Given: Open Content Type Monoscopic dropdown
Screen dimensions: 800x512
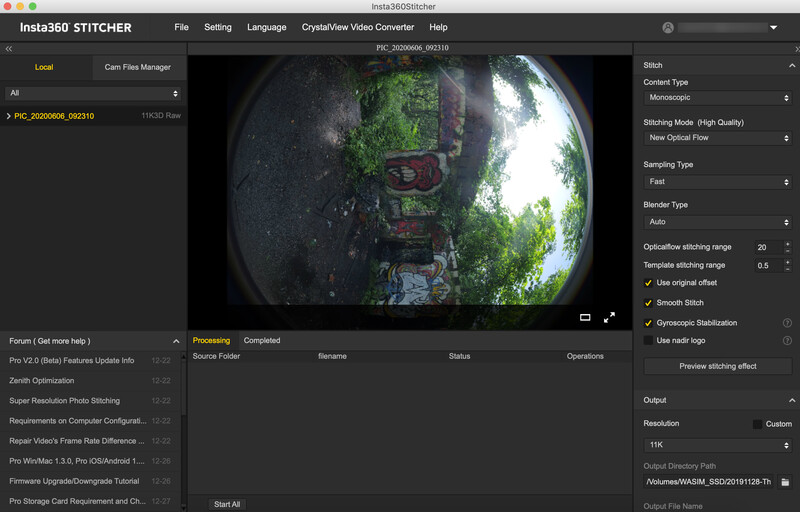Looking at the screenshot, I should pyautogui.click(x=717, y=97).
